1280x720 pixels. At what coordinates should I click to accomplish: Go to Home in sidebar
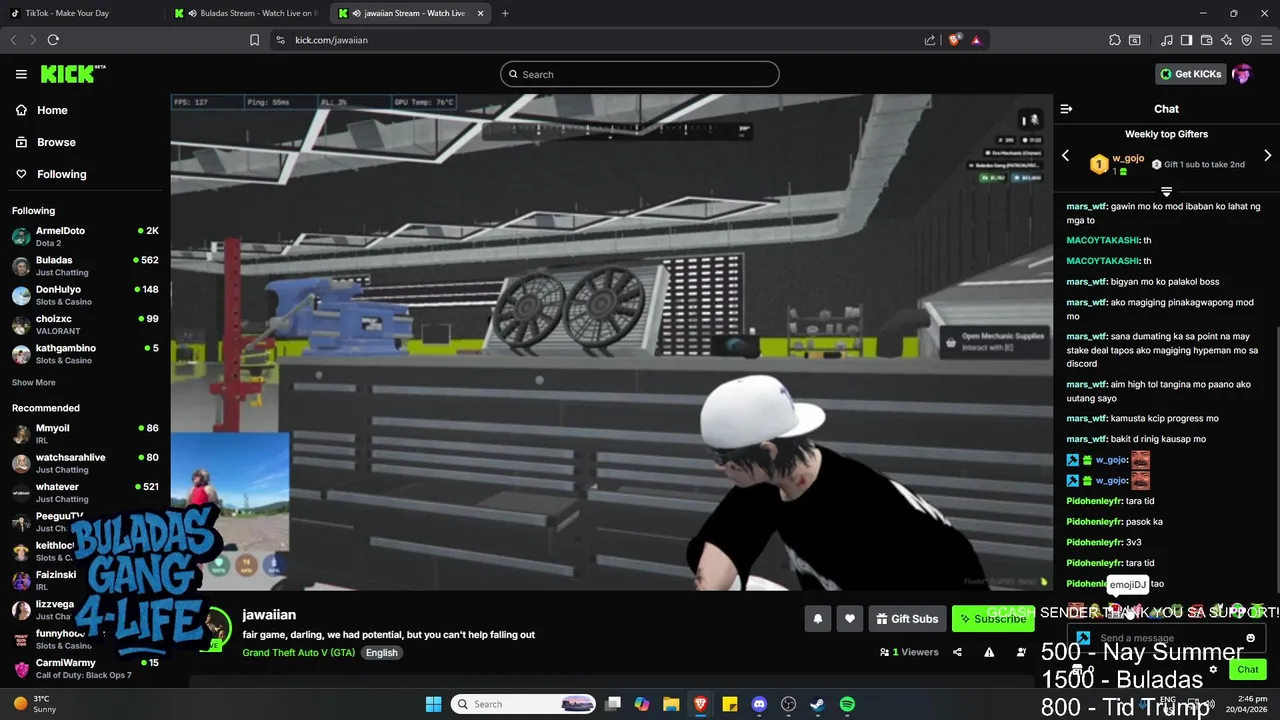tap(42, 110)
